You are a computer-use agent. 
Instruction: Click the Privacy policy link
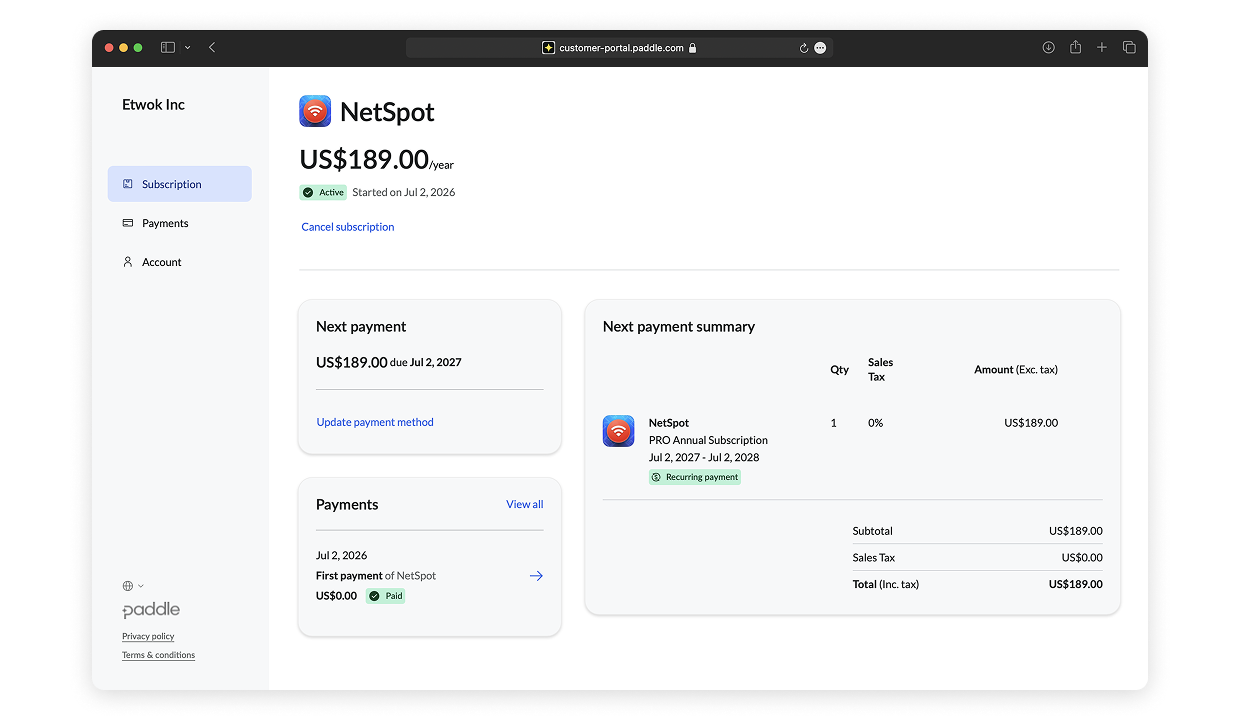click(x=148, y=636)
